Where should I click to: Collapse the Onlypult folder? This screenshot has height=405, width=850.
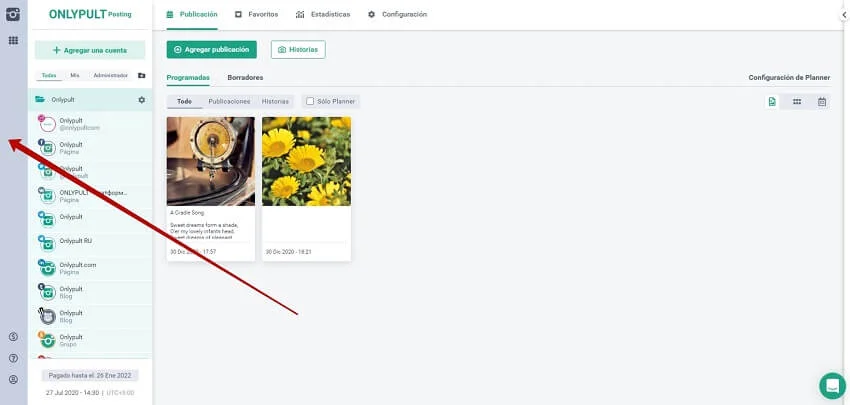coord(40,100)
